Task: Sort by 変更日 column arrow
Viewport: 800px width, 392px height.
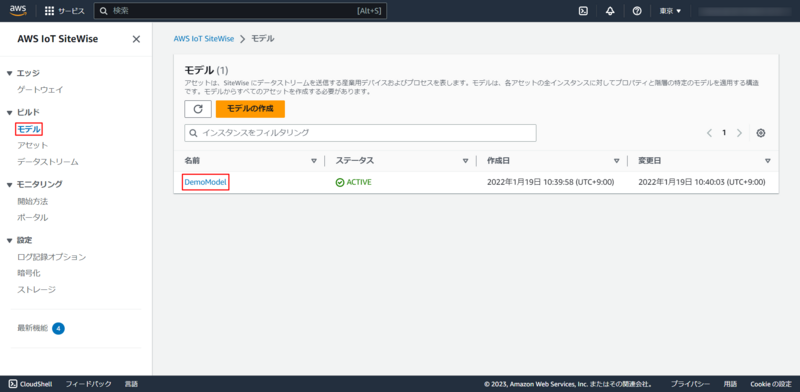Action: [767, 161]
